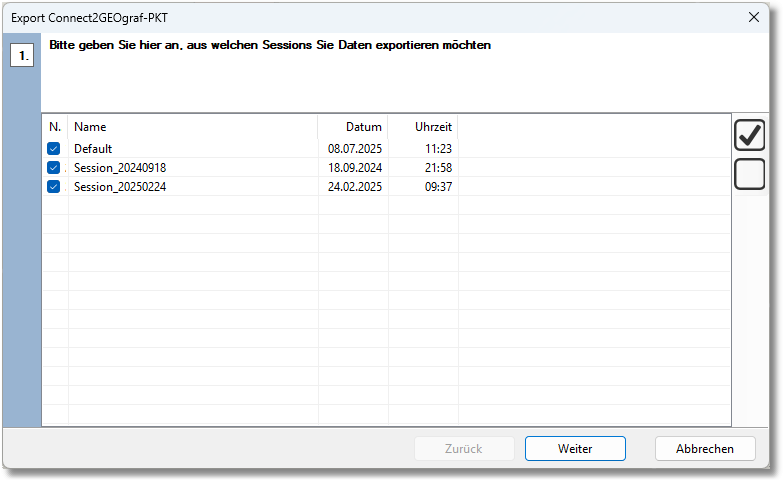The width and height of the screenshot is (784, 483).
Task: Click the date 24.02.2025 cell
Action: coord(355,187)
